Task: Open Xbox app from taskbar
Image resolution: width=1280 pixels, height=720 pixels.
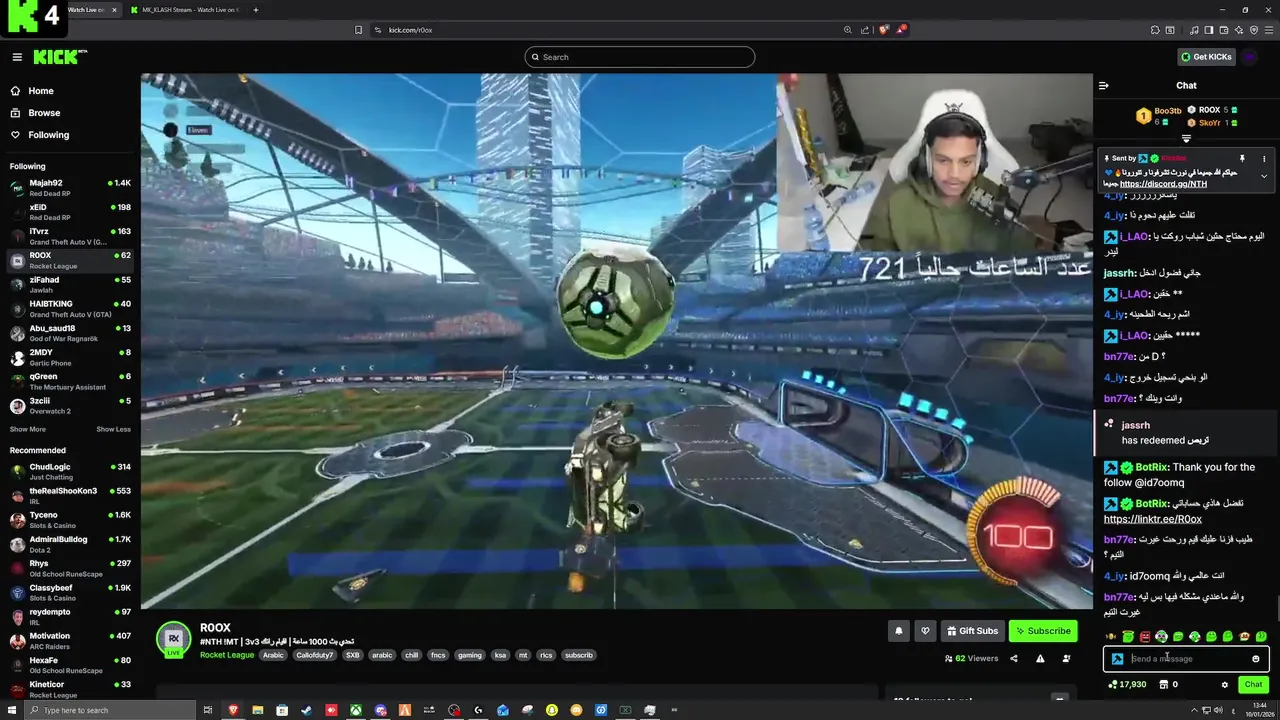Action: (356, 710)
